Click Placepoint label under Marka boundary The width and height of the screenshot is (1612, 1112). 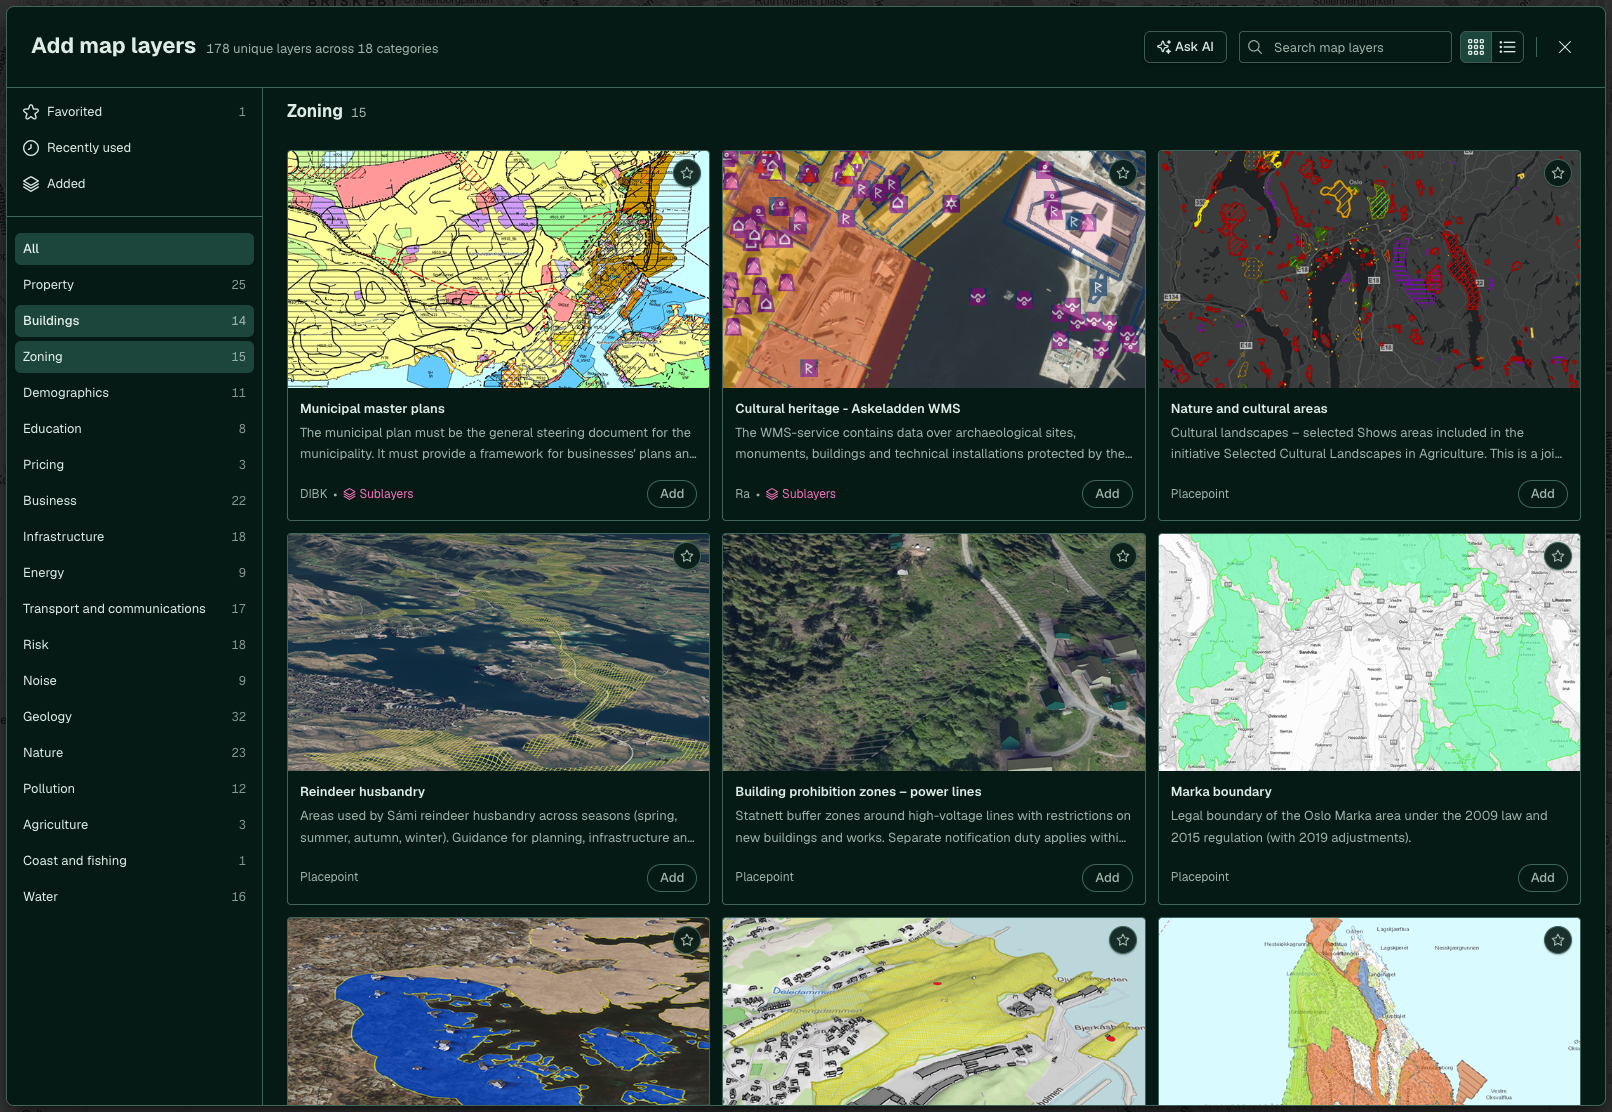pyautogui.click(x=1200, y=877)
